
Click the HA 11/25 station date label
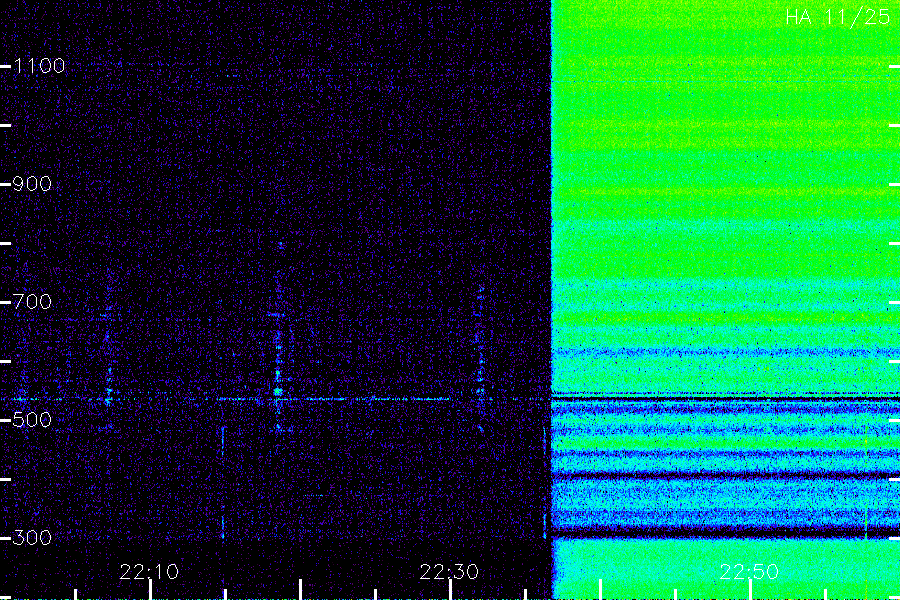pyautogui.click(x=837, y=17)
